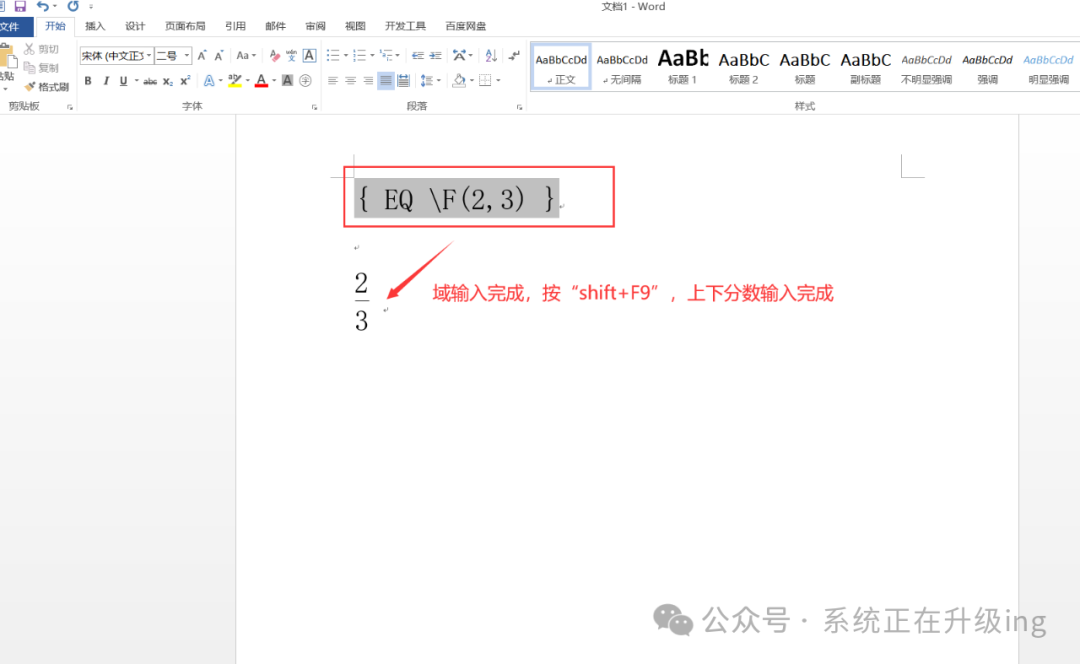Open Asian layout (A with arrows) dropdown
The width and height of the screenshot is (1080, 664).
[x=462, y=55]
